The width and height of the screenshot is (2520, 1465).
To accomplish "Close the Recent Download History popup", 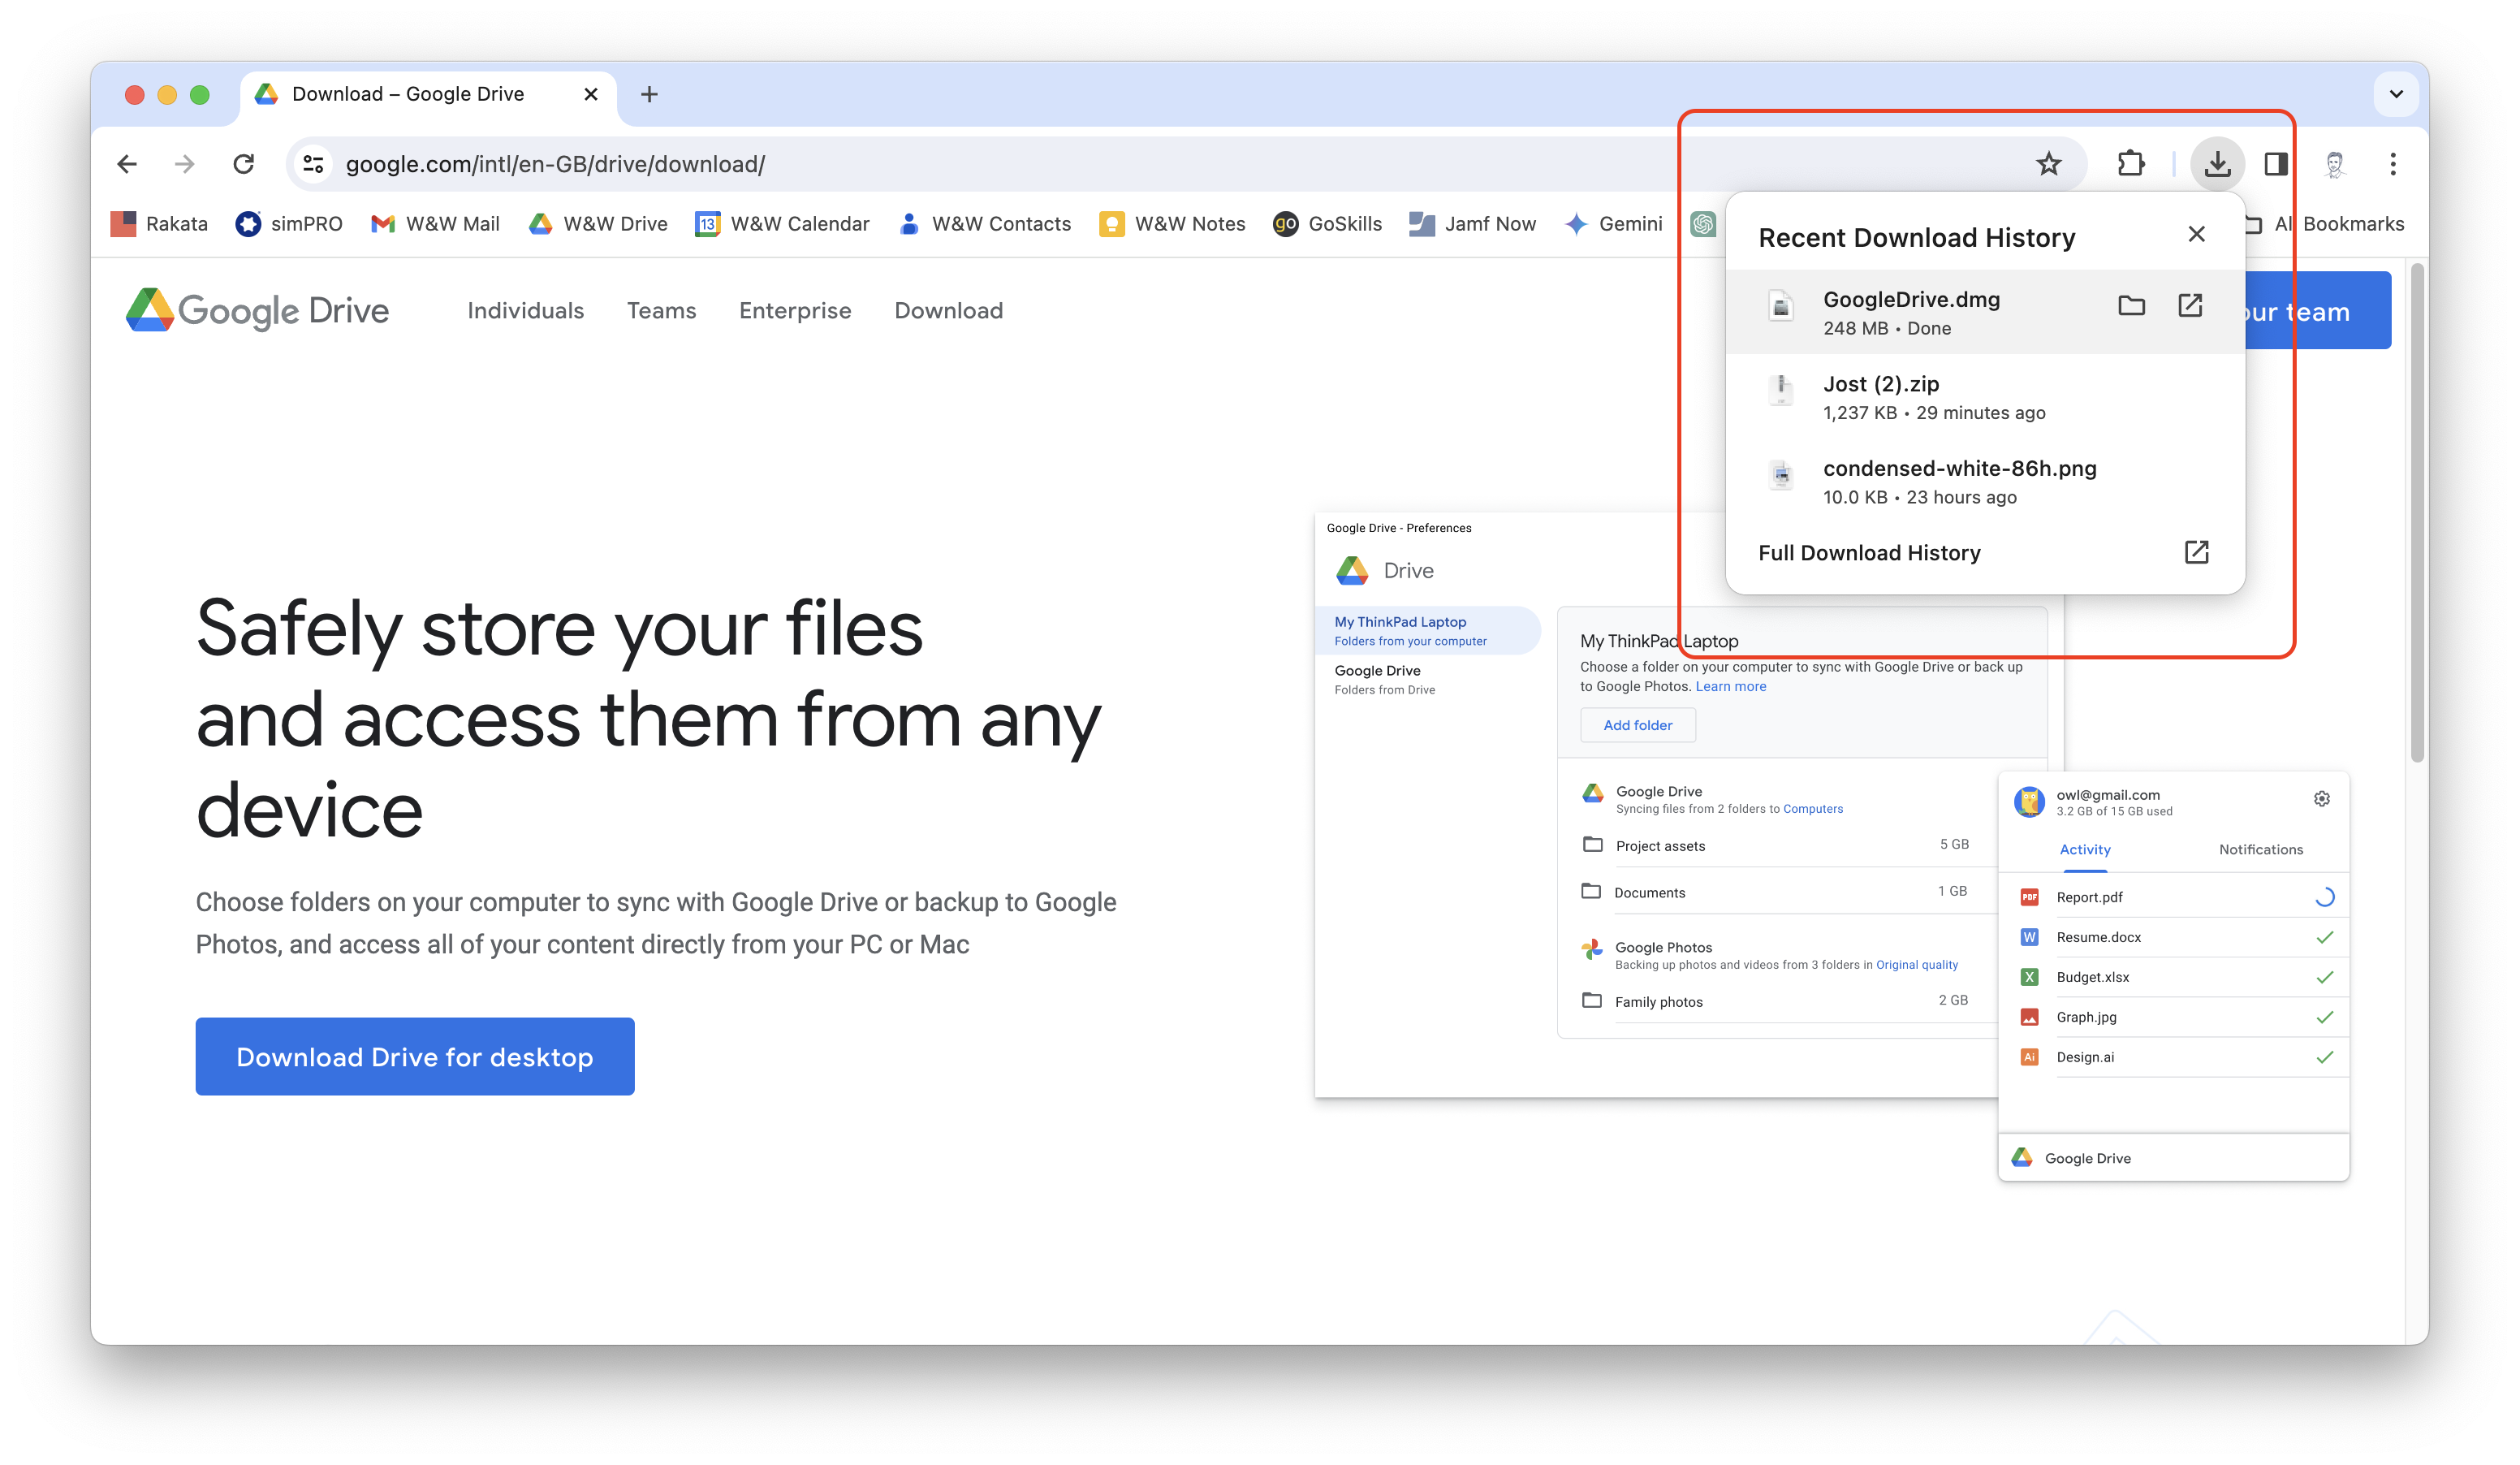I will [x=2196, y=234].
